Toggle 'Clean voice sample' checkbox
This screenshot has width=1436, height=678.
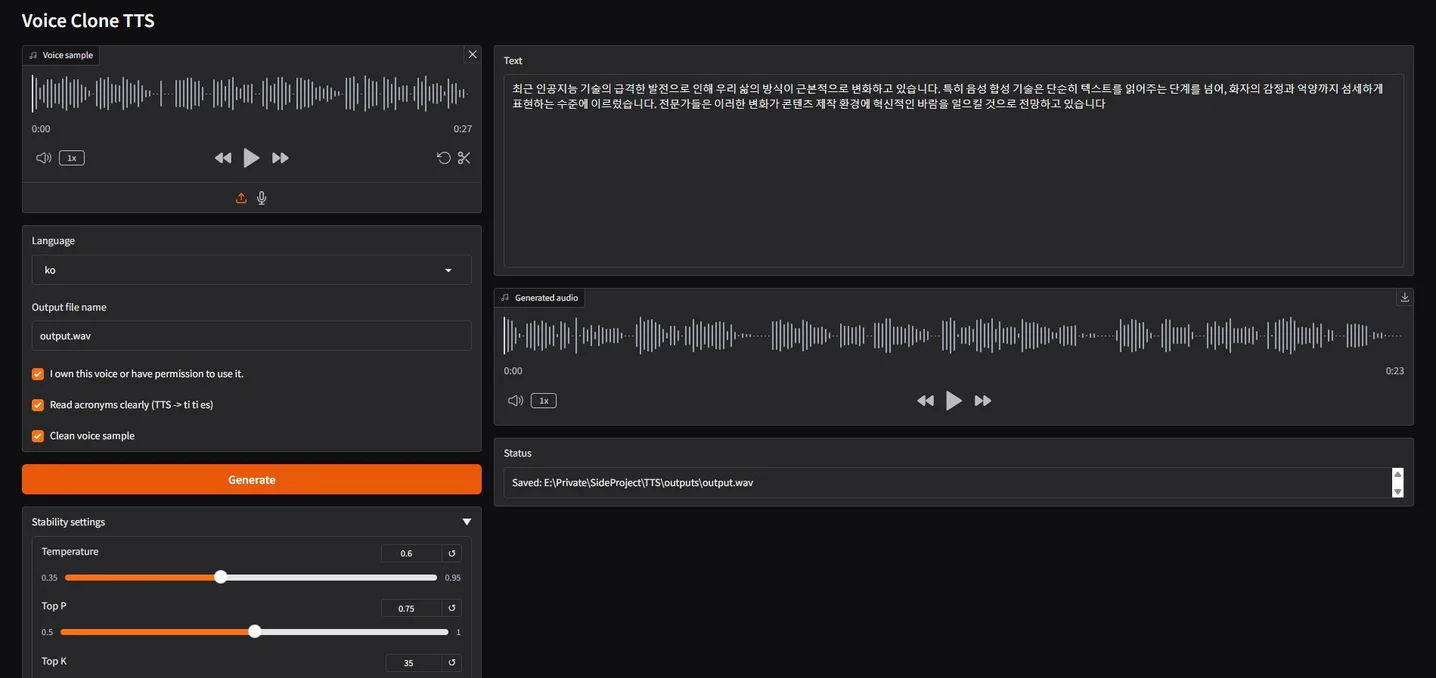tap(38, 436)
